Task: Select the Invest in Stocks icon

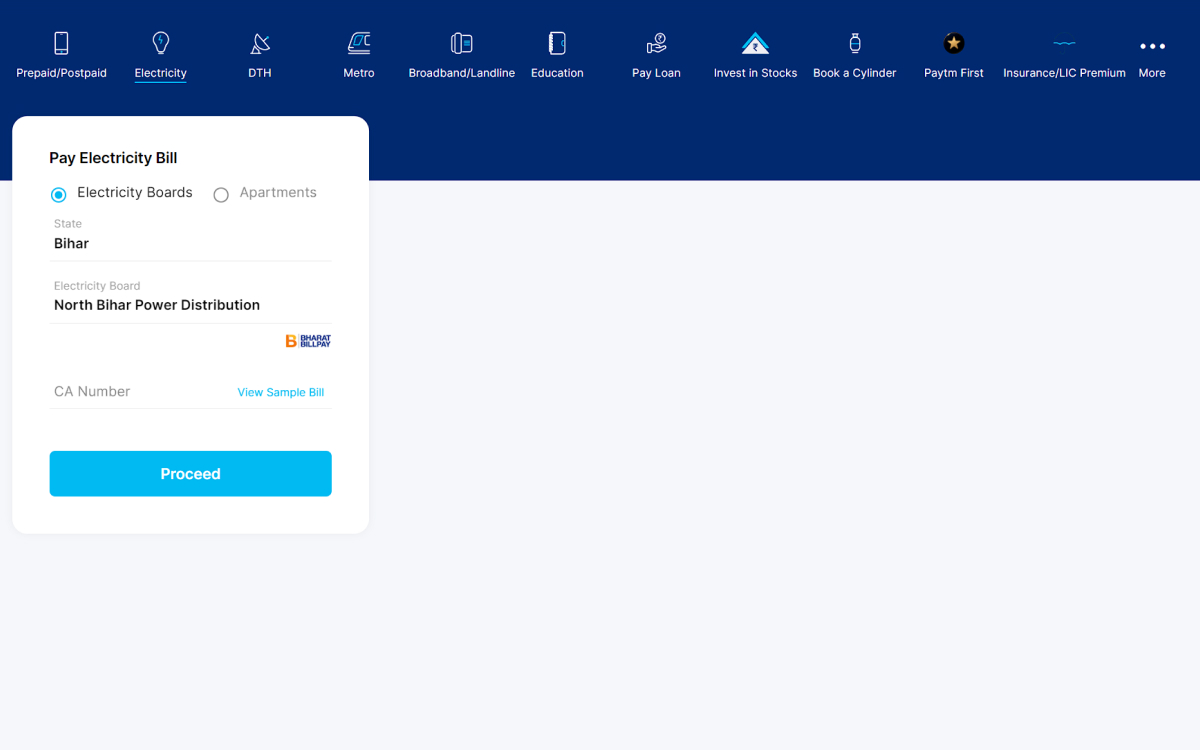Action: [x=755, y=45]
